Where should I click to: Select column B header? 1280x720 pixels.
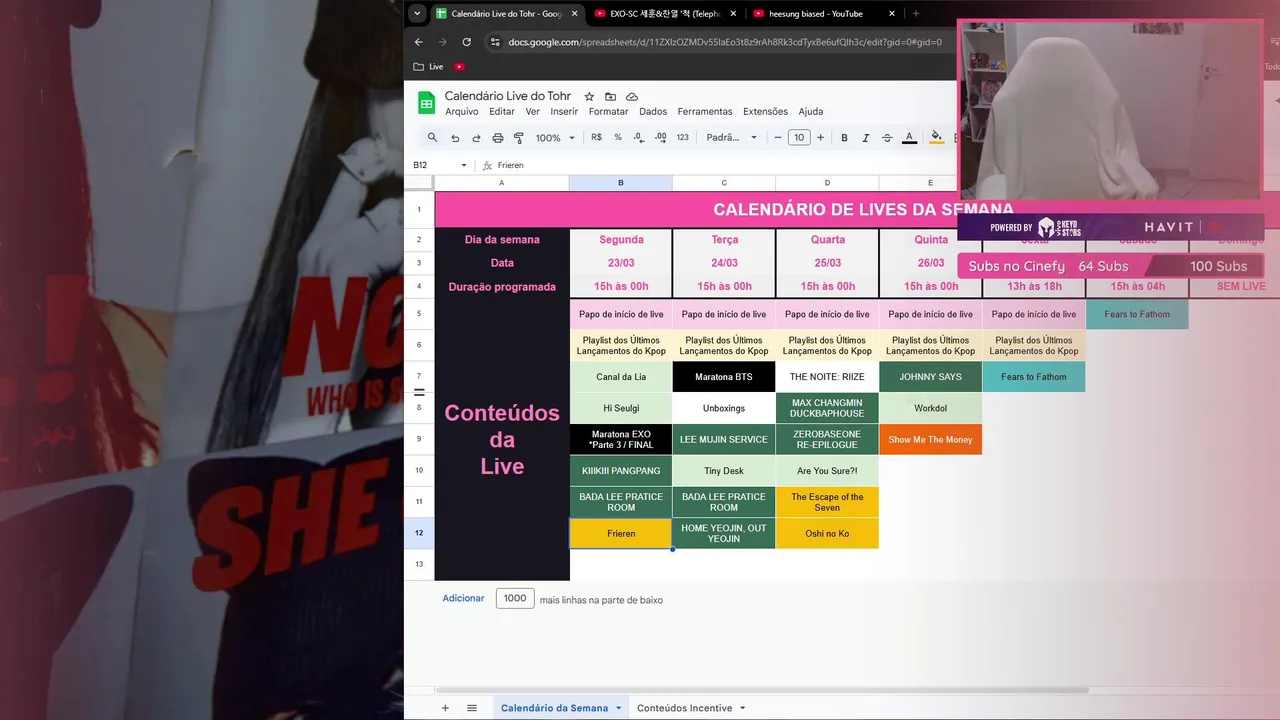click(x=620, y=183)
